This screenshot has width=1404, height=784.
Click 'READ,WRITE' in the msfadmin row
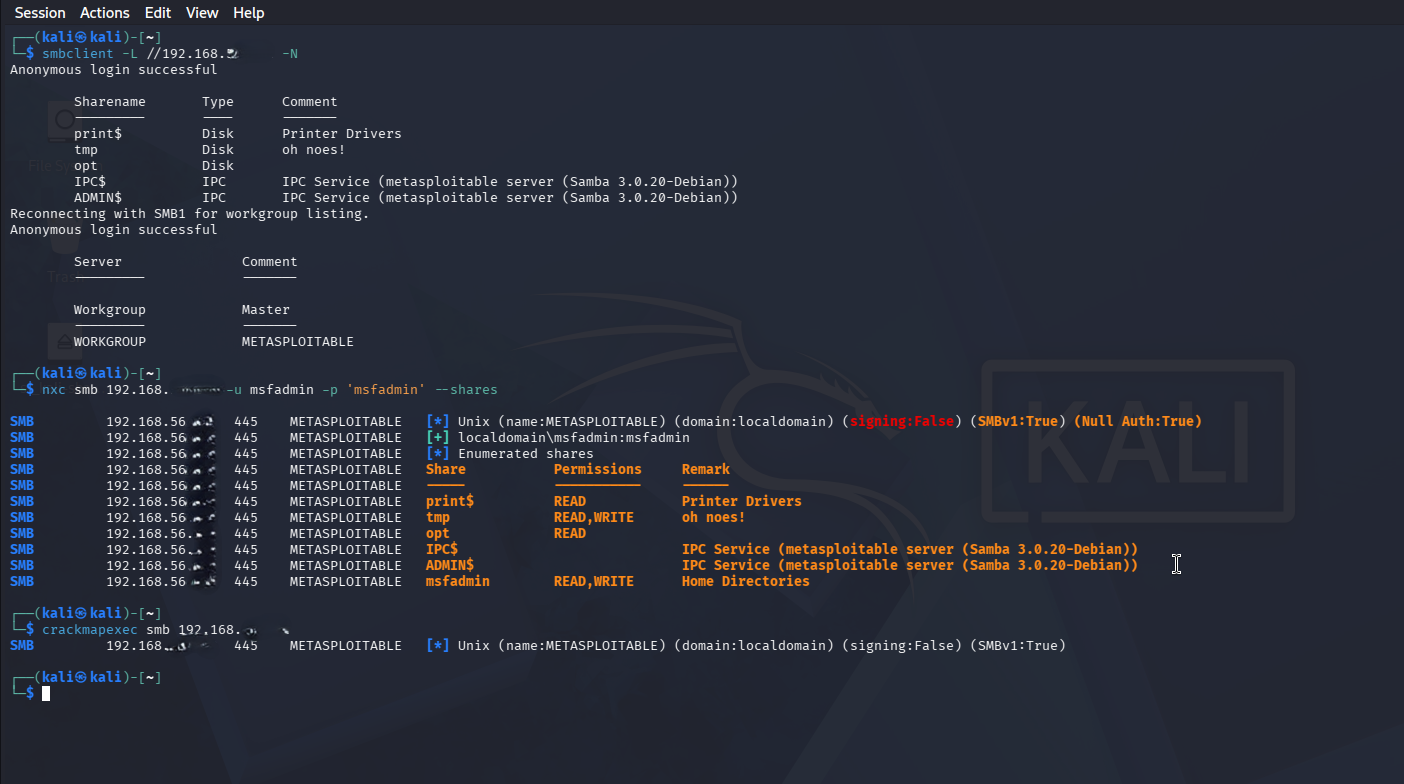click(x=594, y=582)
